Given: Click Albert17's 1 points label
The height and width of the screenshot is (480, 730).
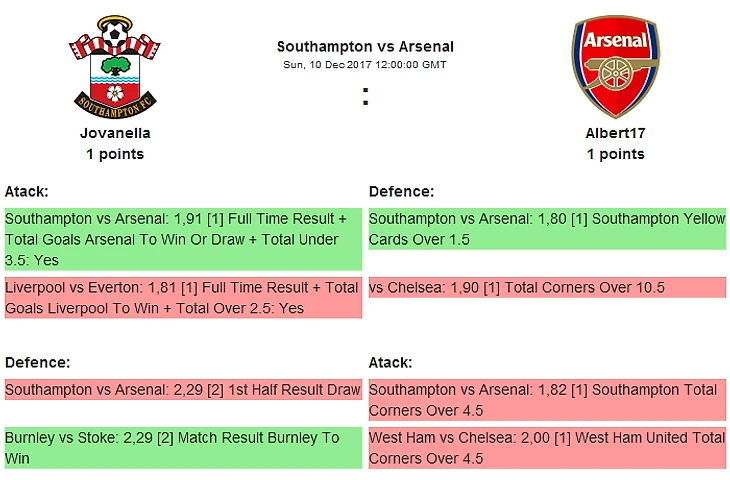Looking at the screenshot, I should click(615, 154).
